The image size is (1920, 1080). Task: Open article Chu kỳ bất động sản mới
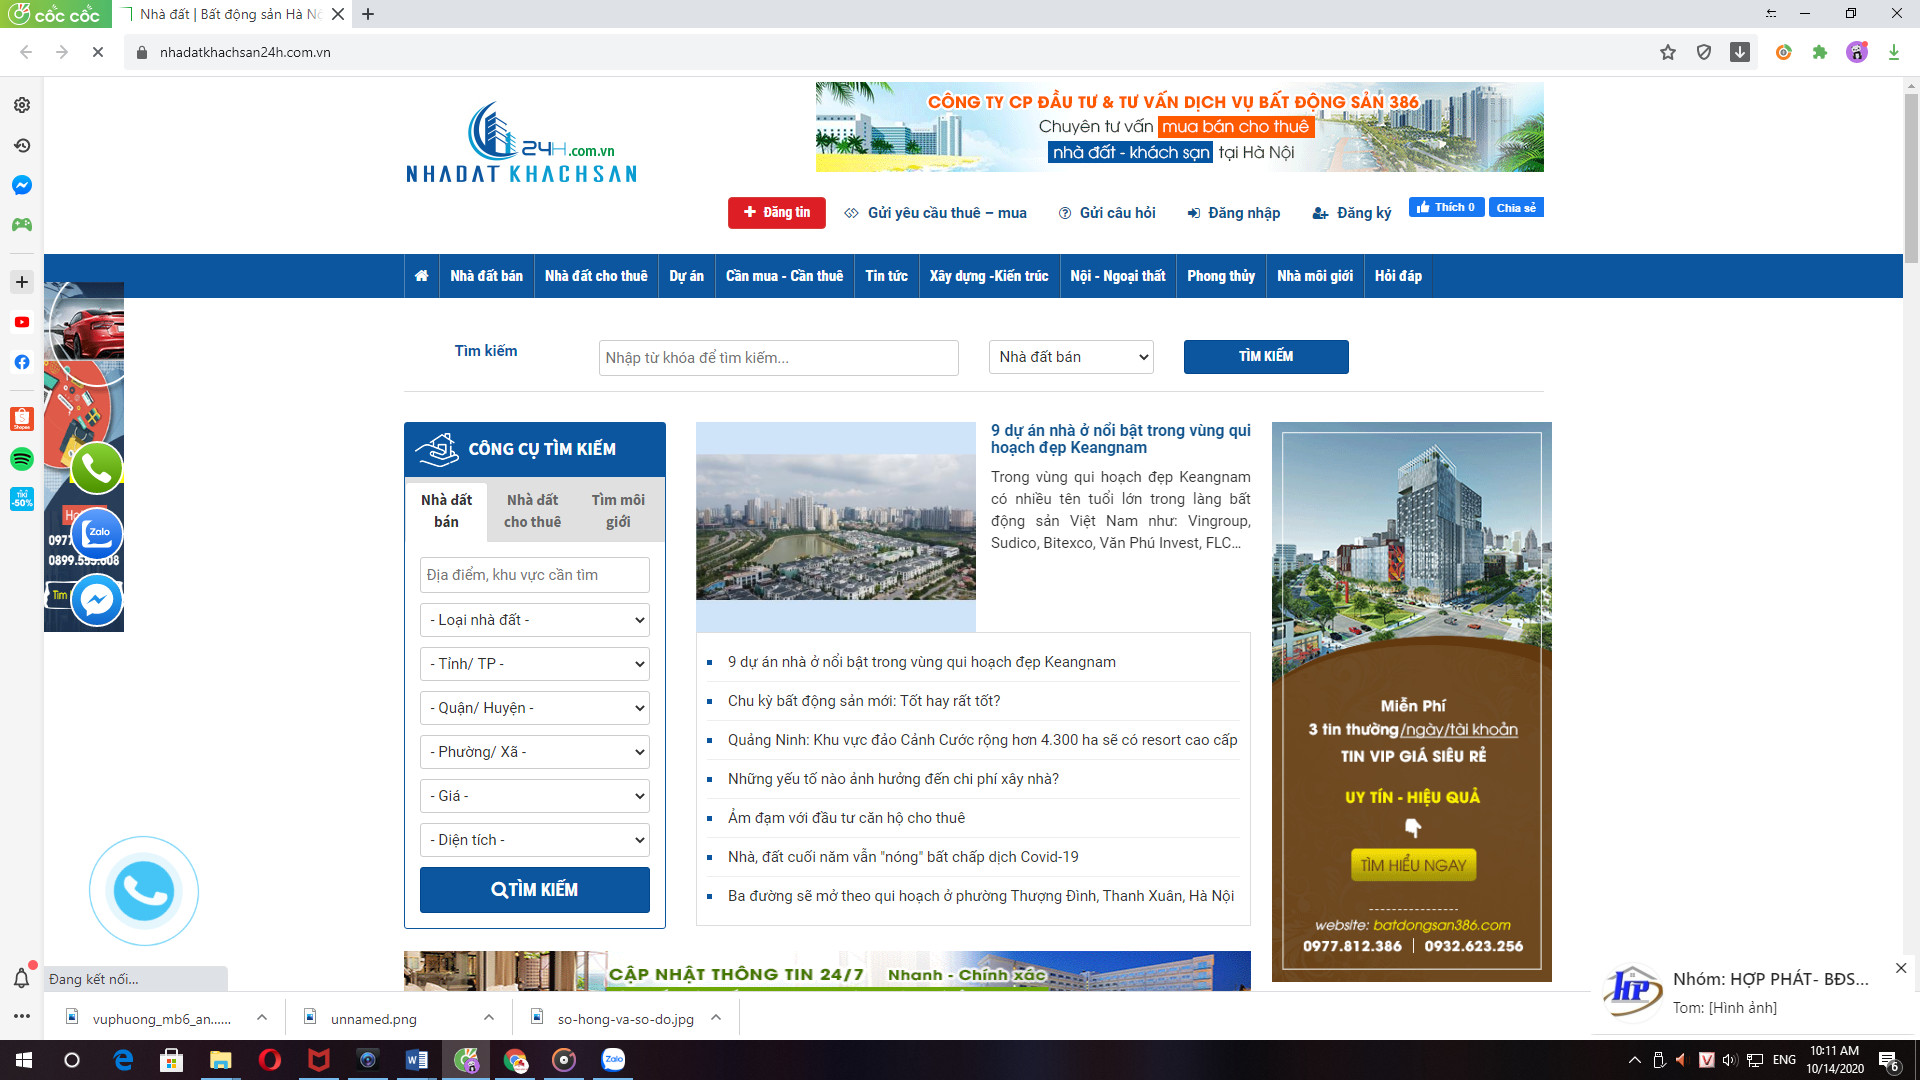(x=864, y=701)
